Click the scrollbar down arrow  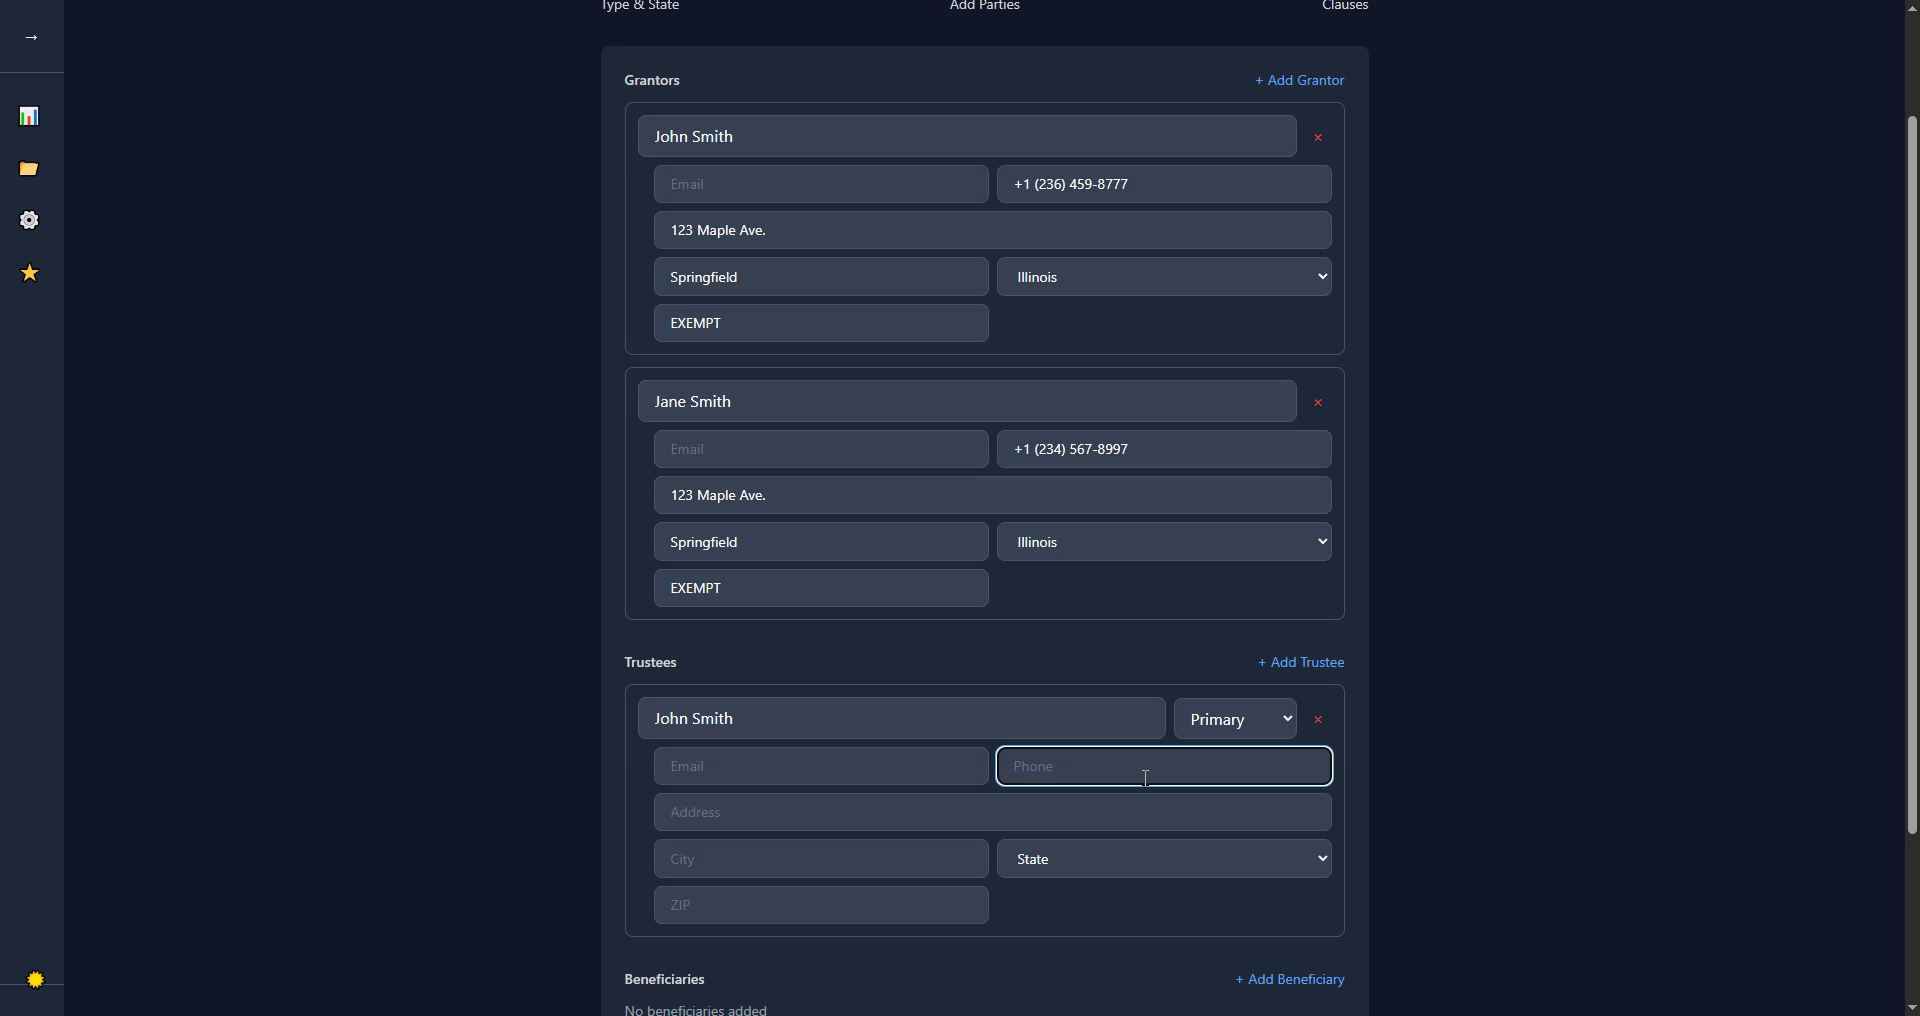click(x=1911, y=1007)
